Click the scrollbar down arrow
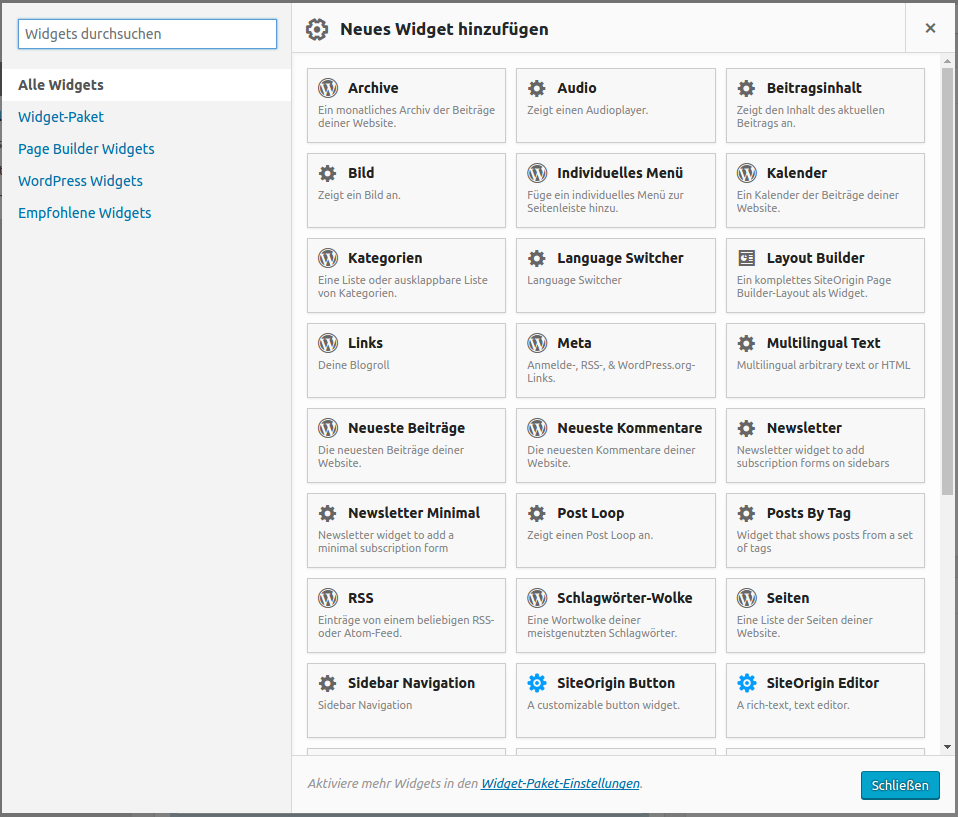The image size is (958, 817). point(947,746)
